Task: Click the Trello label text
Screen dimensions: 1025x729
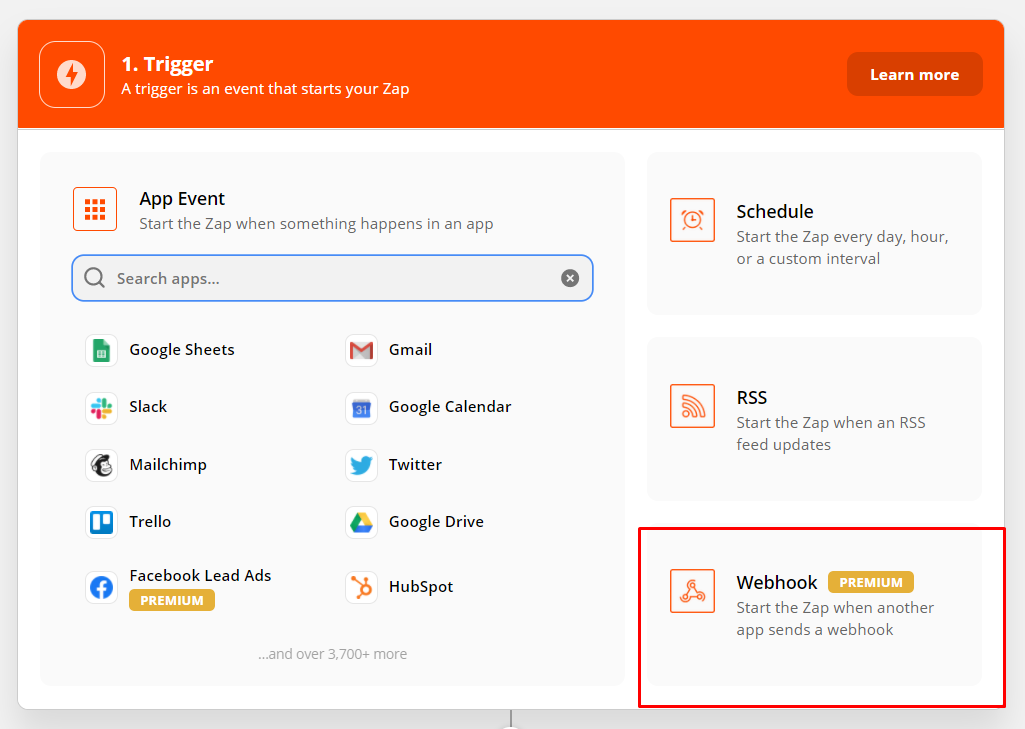Action: (x=150, y=522)
